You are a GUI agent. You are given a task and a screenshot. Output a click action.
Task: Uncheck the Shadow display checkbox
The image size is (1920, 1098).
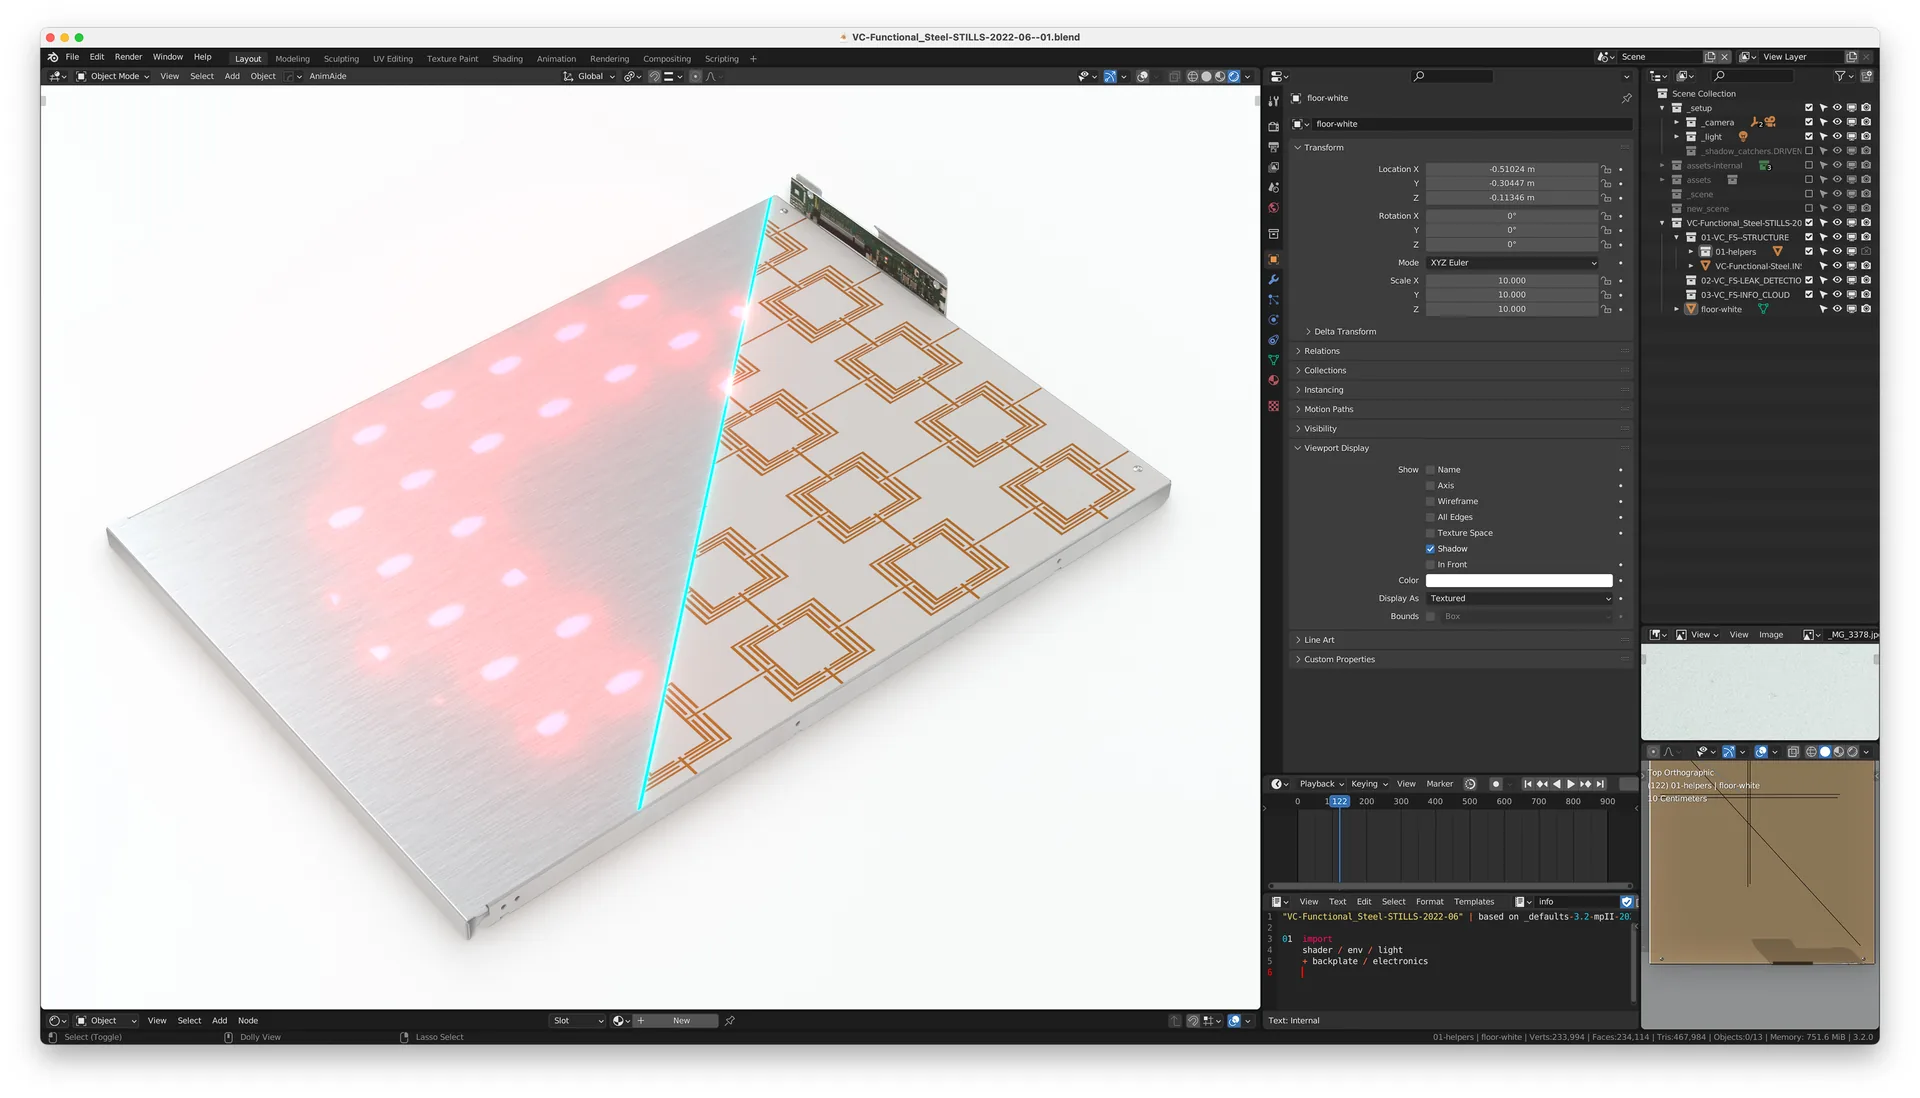[1430, 549]
